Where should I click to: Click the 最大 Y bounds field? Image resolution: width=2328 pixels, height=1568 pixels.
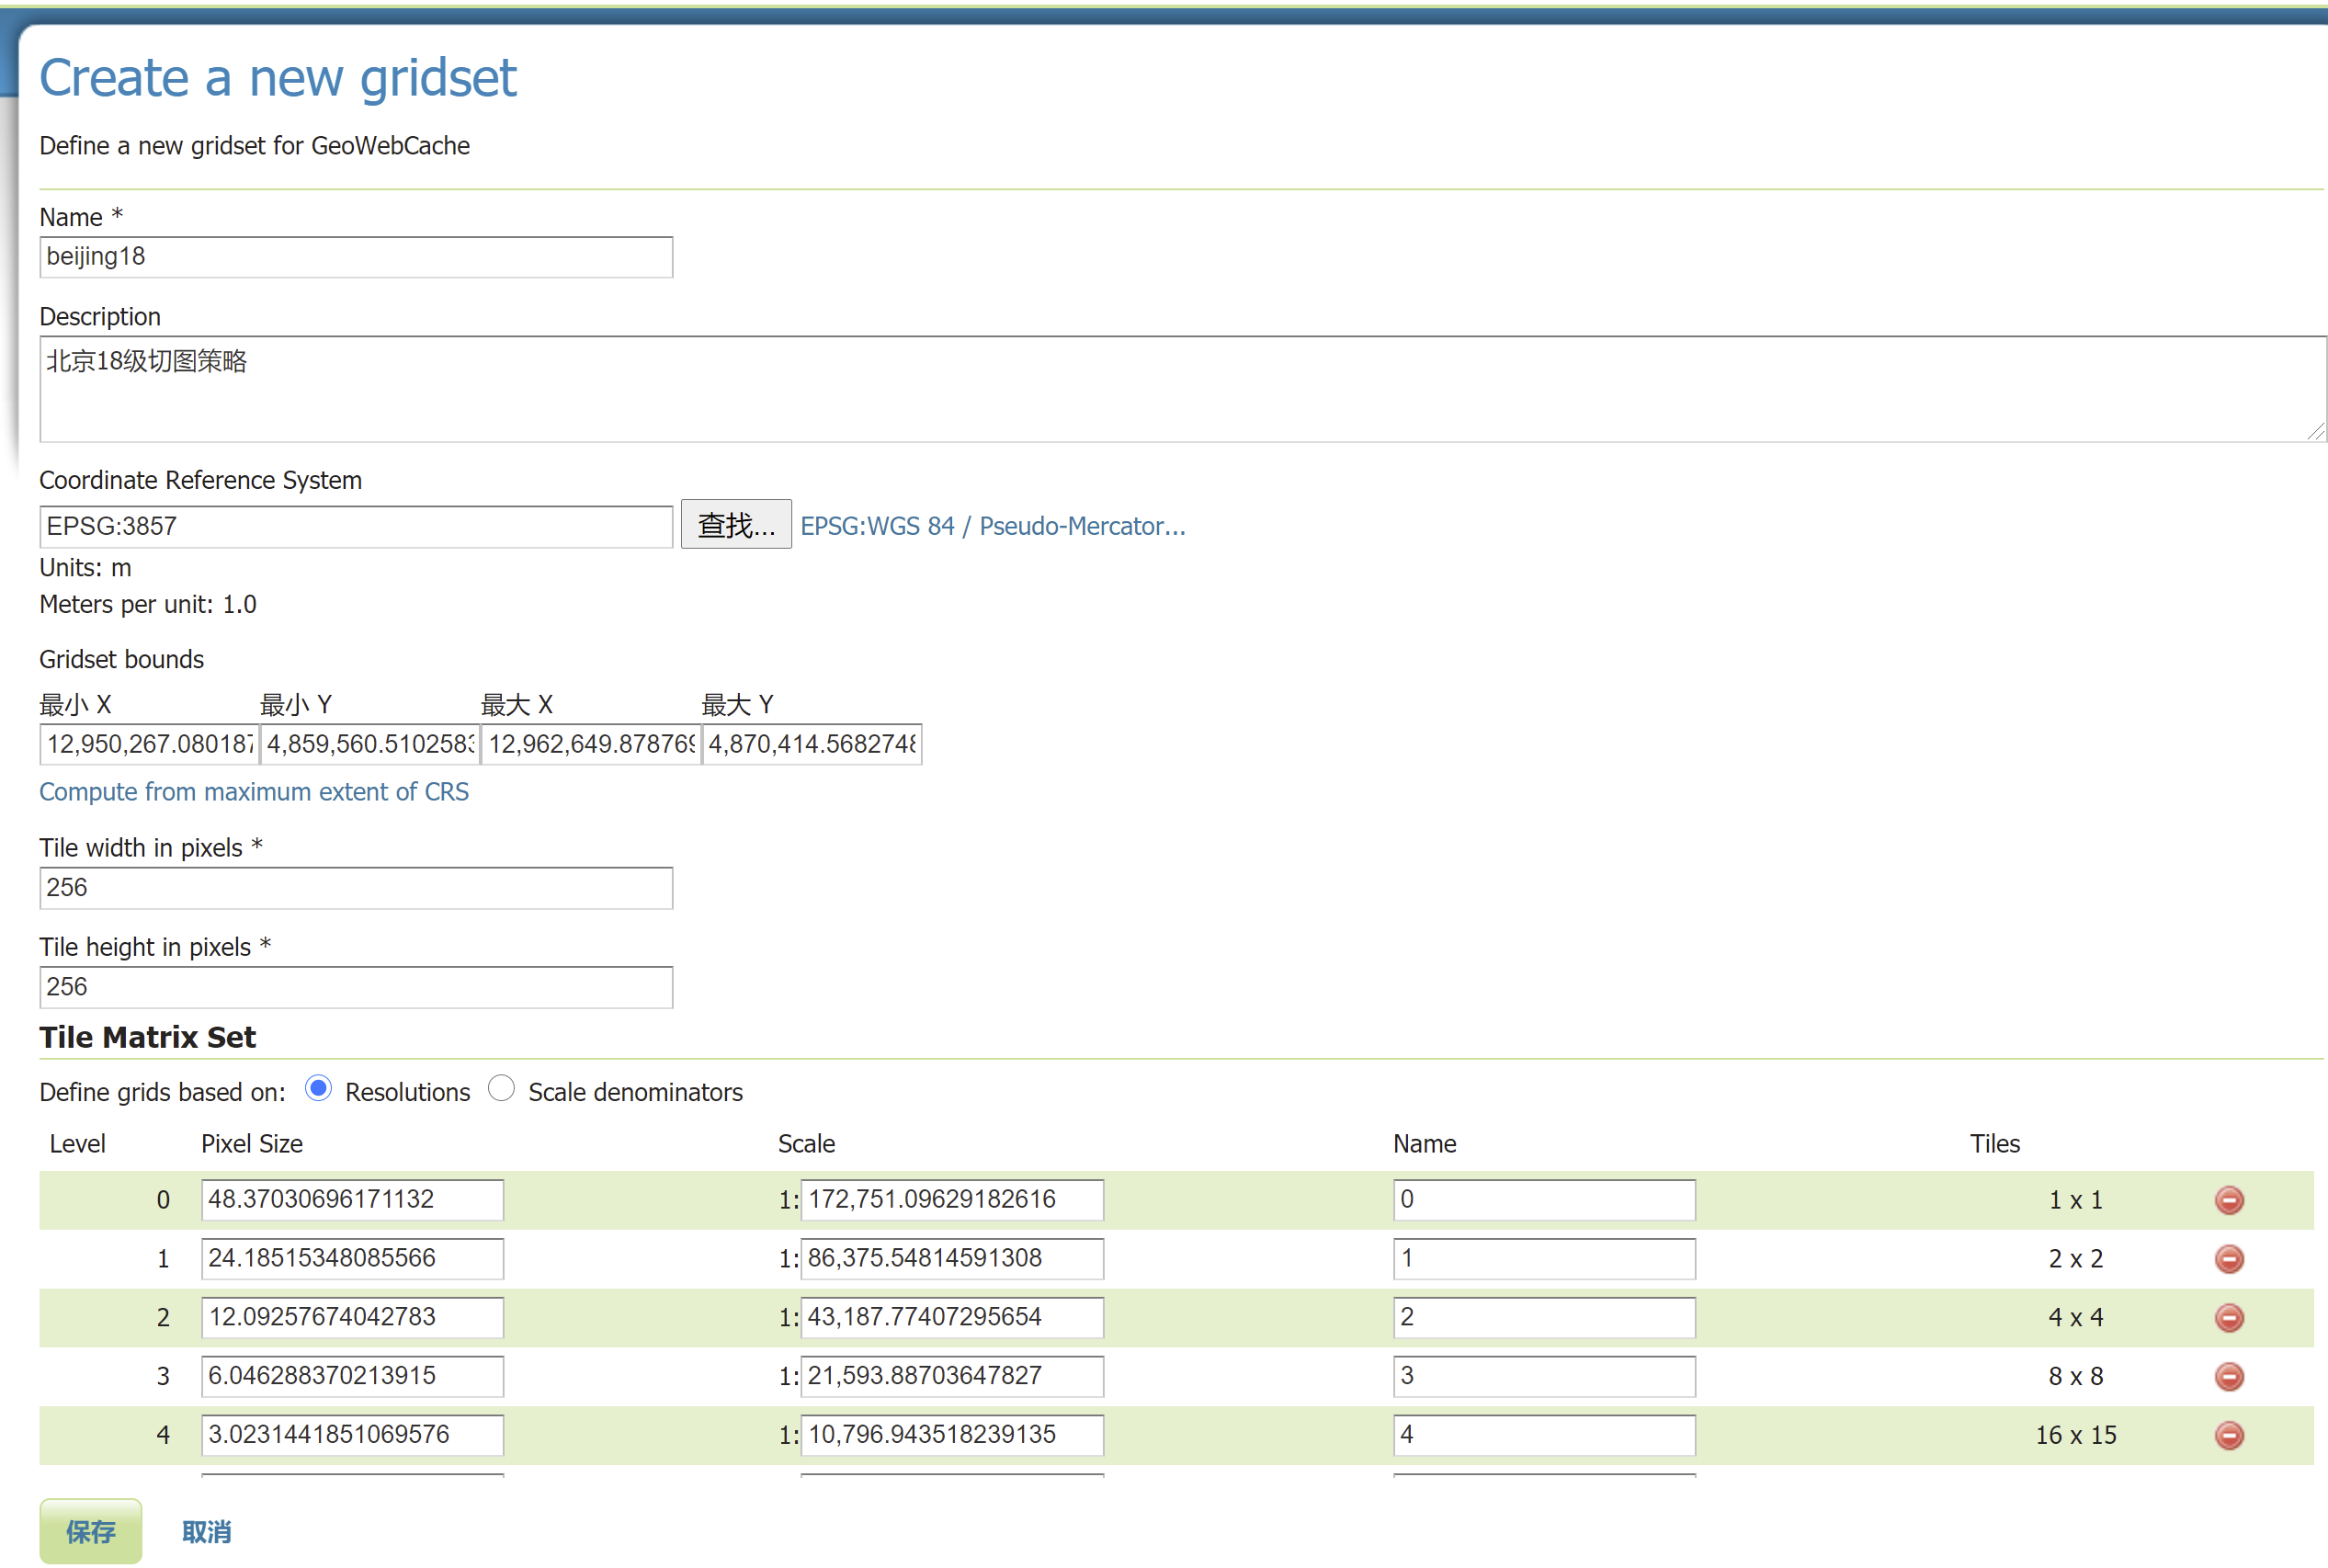(811, 744)
